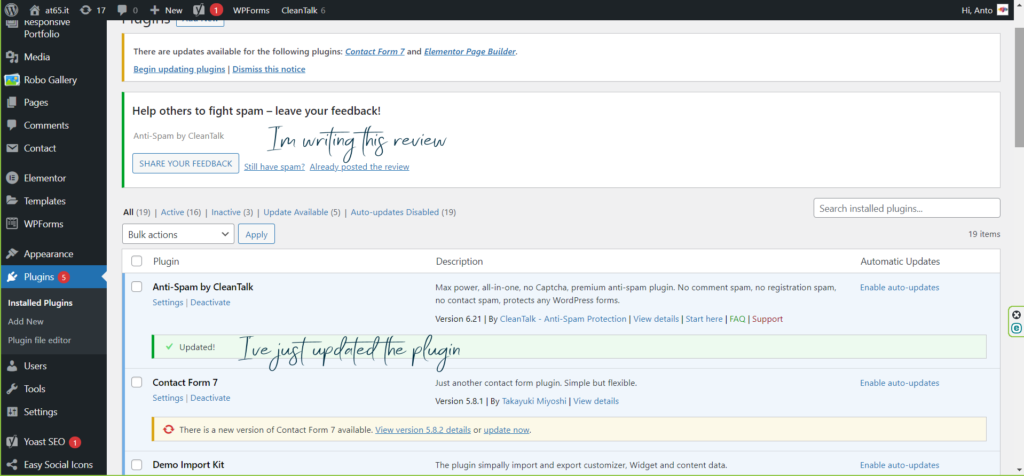This screenshot has height=476, width=1024.
Task: Open the updates icon showing 17
Action: pyautogui.click(x=86, y=10)
